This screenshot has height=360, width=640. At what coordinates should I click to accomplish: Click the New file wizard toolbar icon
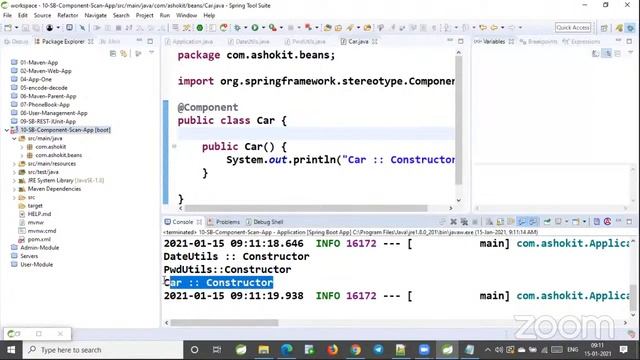click(8, 28)
